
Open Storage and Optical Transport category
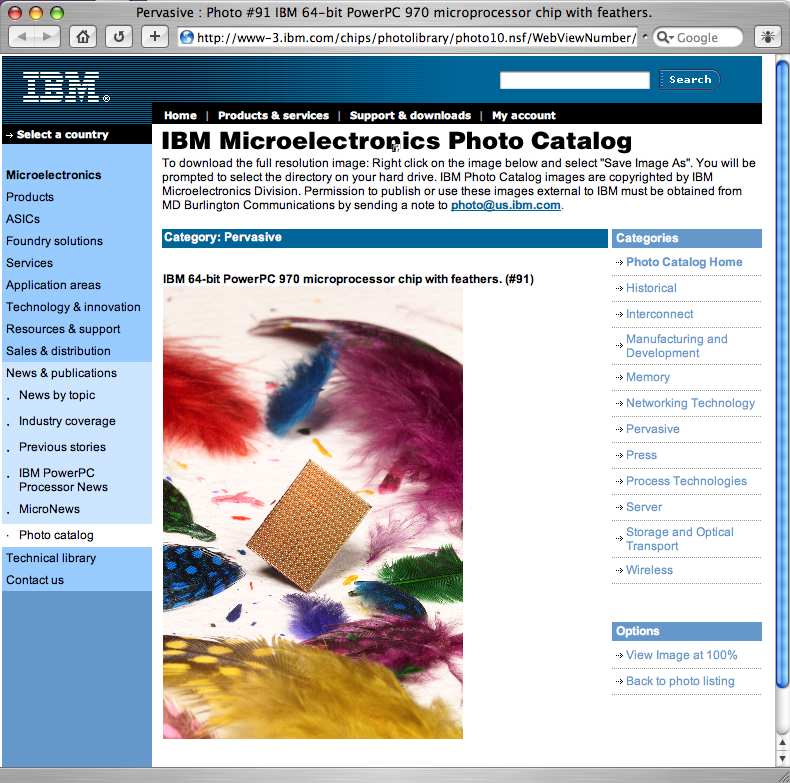click(679, 539)
